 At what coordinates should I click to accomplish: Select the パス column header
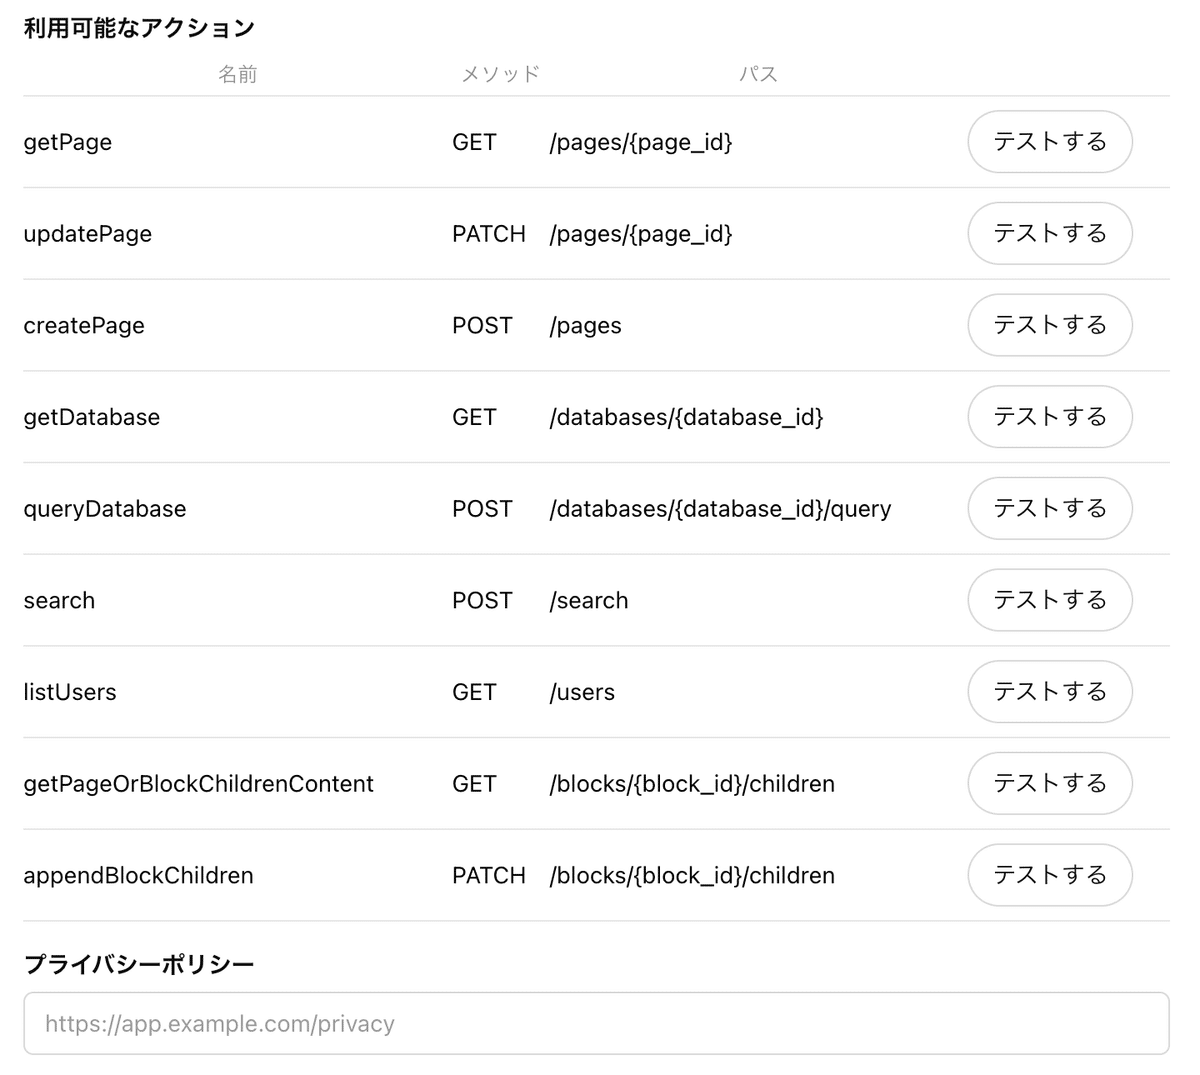[760, 73]
